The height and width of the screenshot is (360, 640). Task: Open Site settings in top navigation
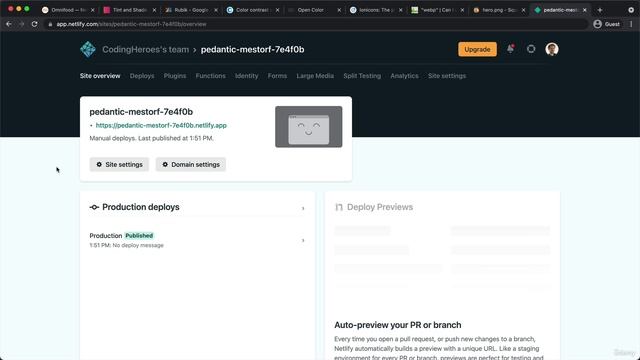click(x=447, y=76)
